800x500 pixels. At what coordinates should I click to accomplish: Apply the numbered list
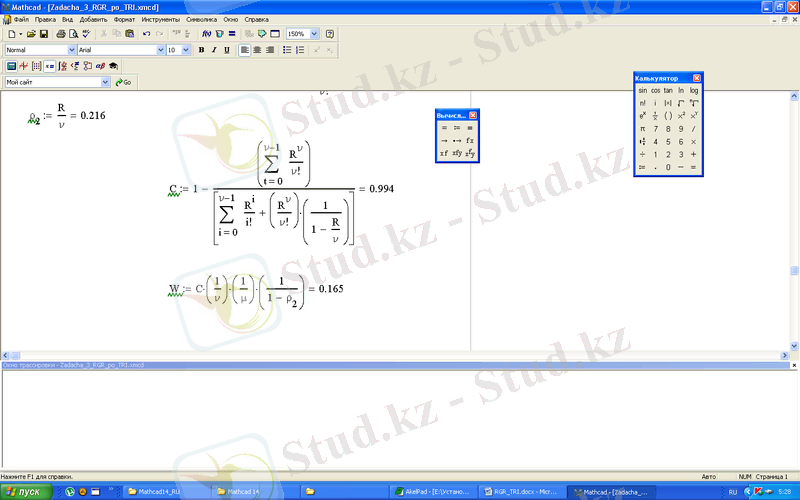point(300,50)
